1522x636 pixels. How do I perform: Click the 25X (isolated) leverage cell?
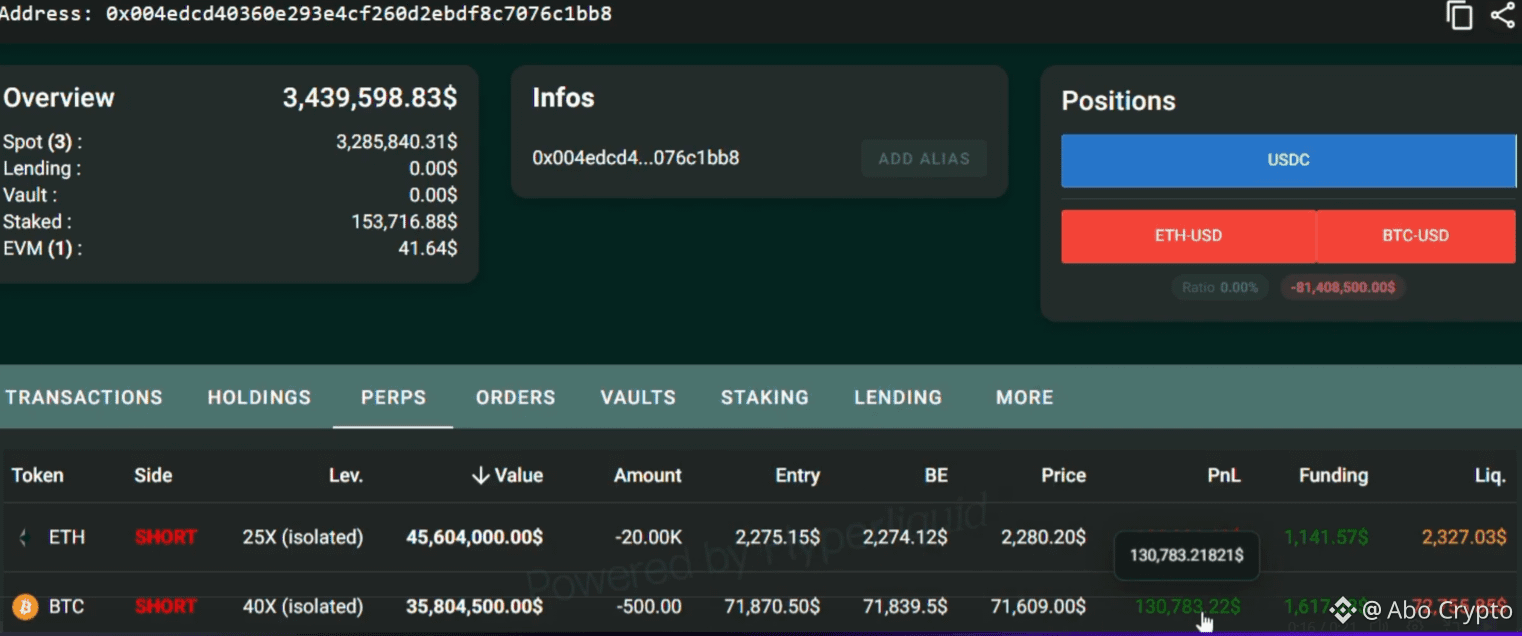[303, 537]
